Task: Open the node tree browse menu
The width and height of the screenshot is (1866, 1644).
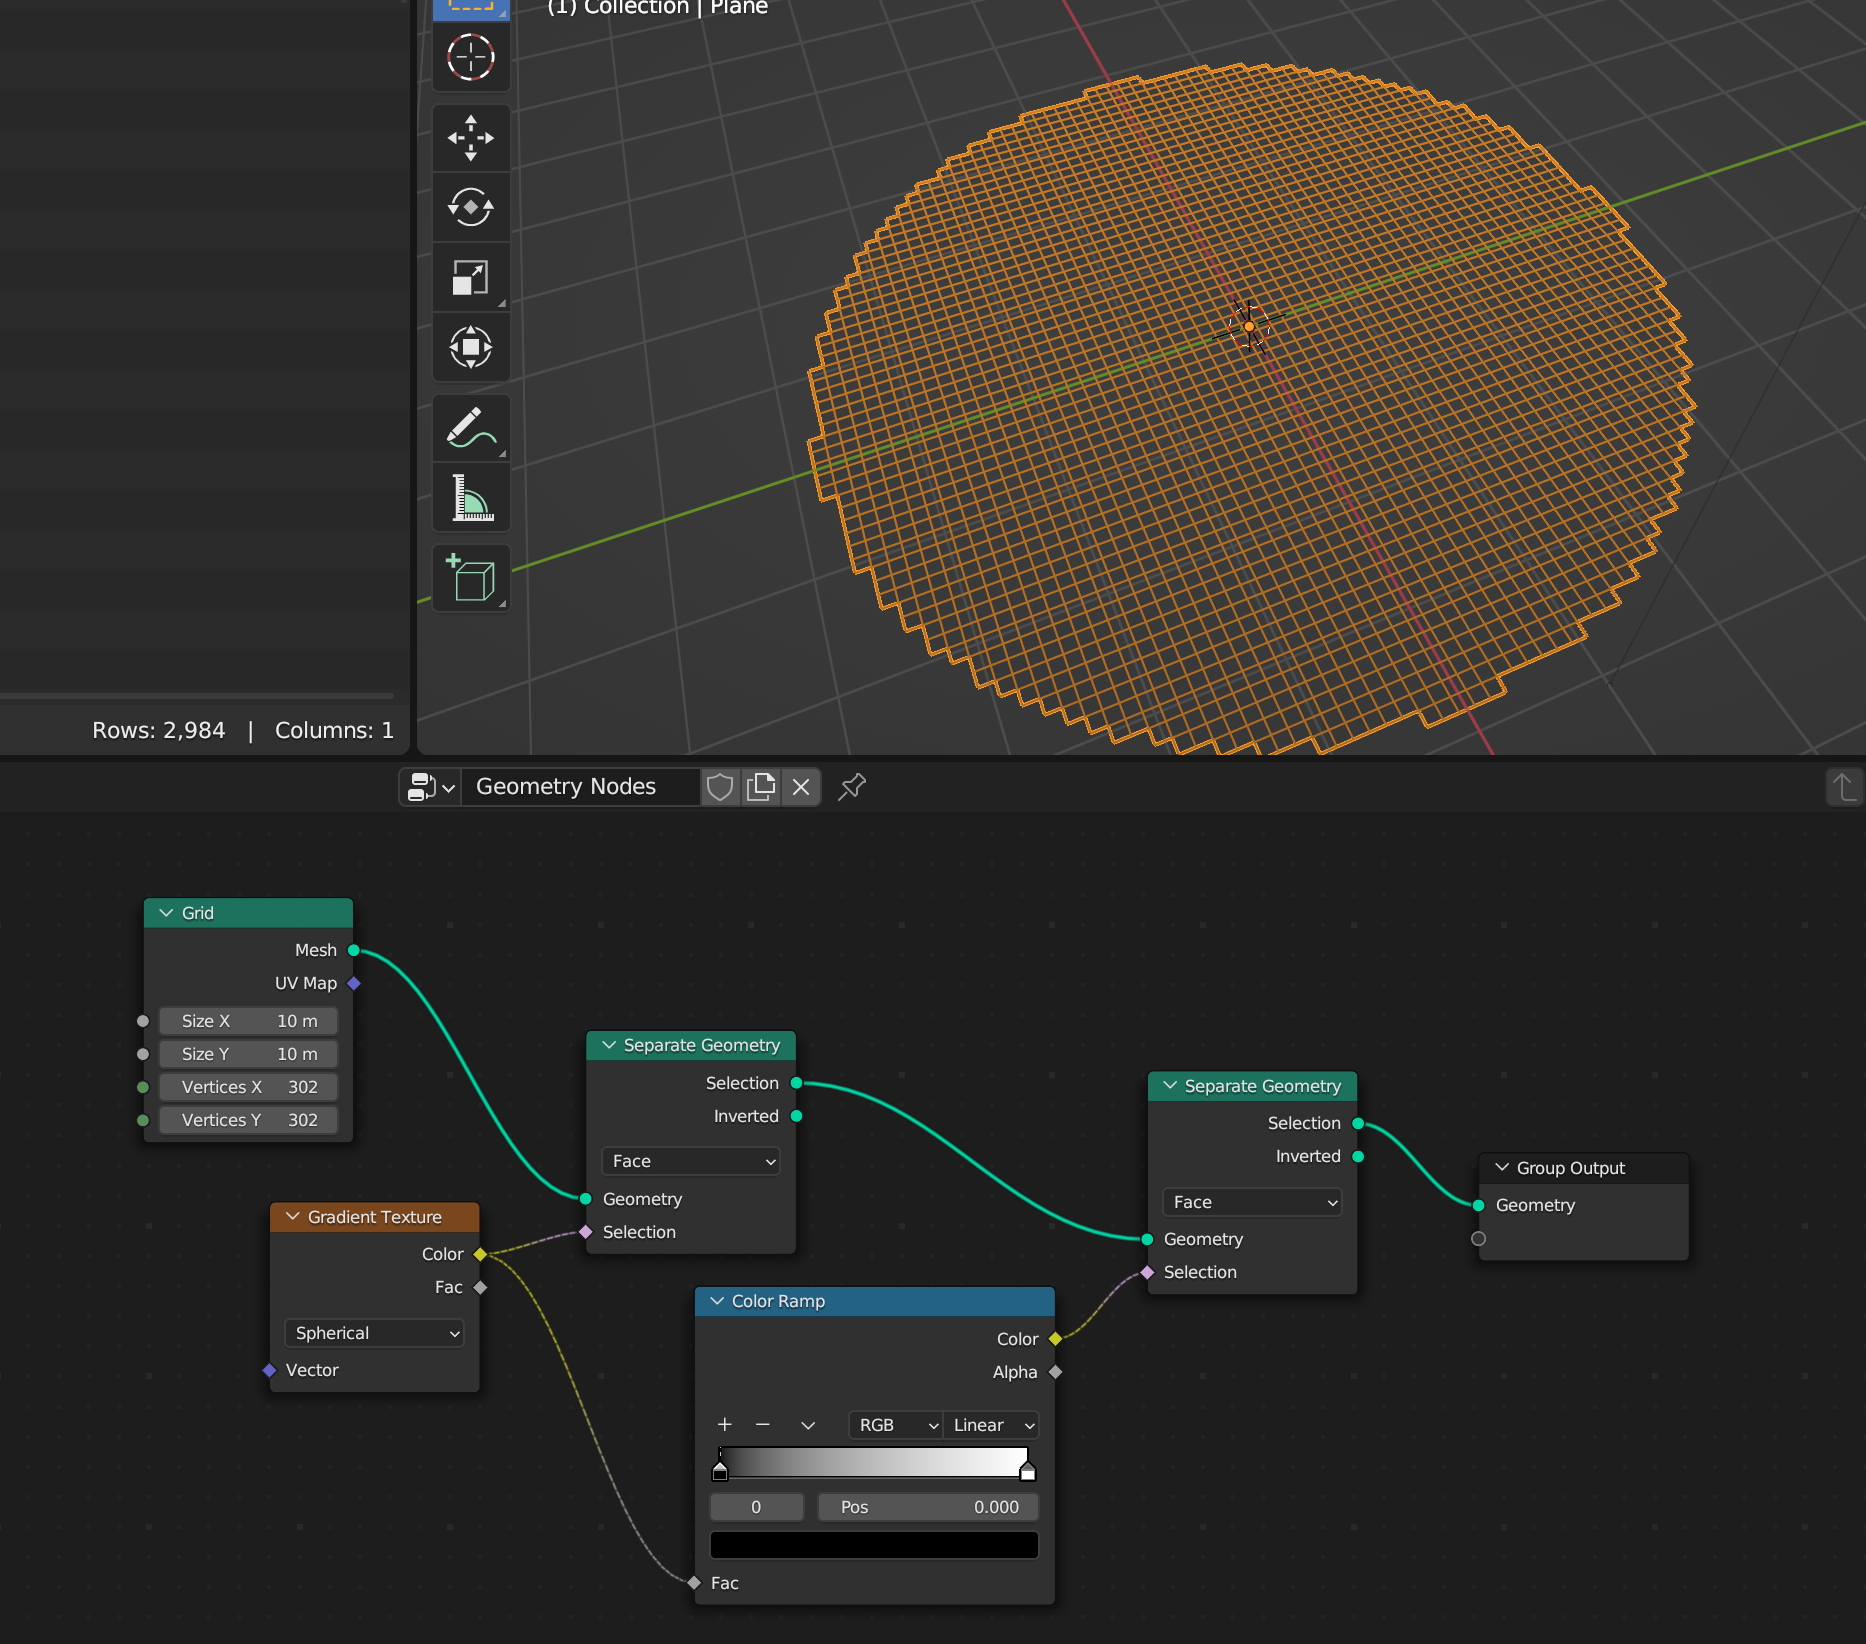Action: click(x=431, y=787)
